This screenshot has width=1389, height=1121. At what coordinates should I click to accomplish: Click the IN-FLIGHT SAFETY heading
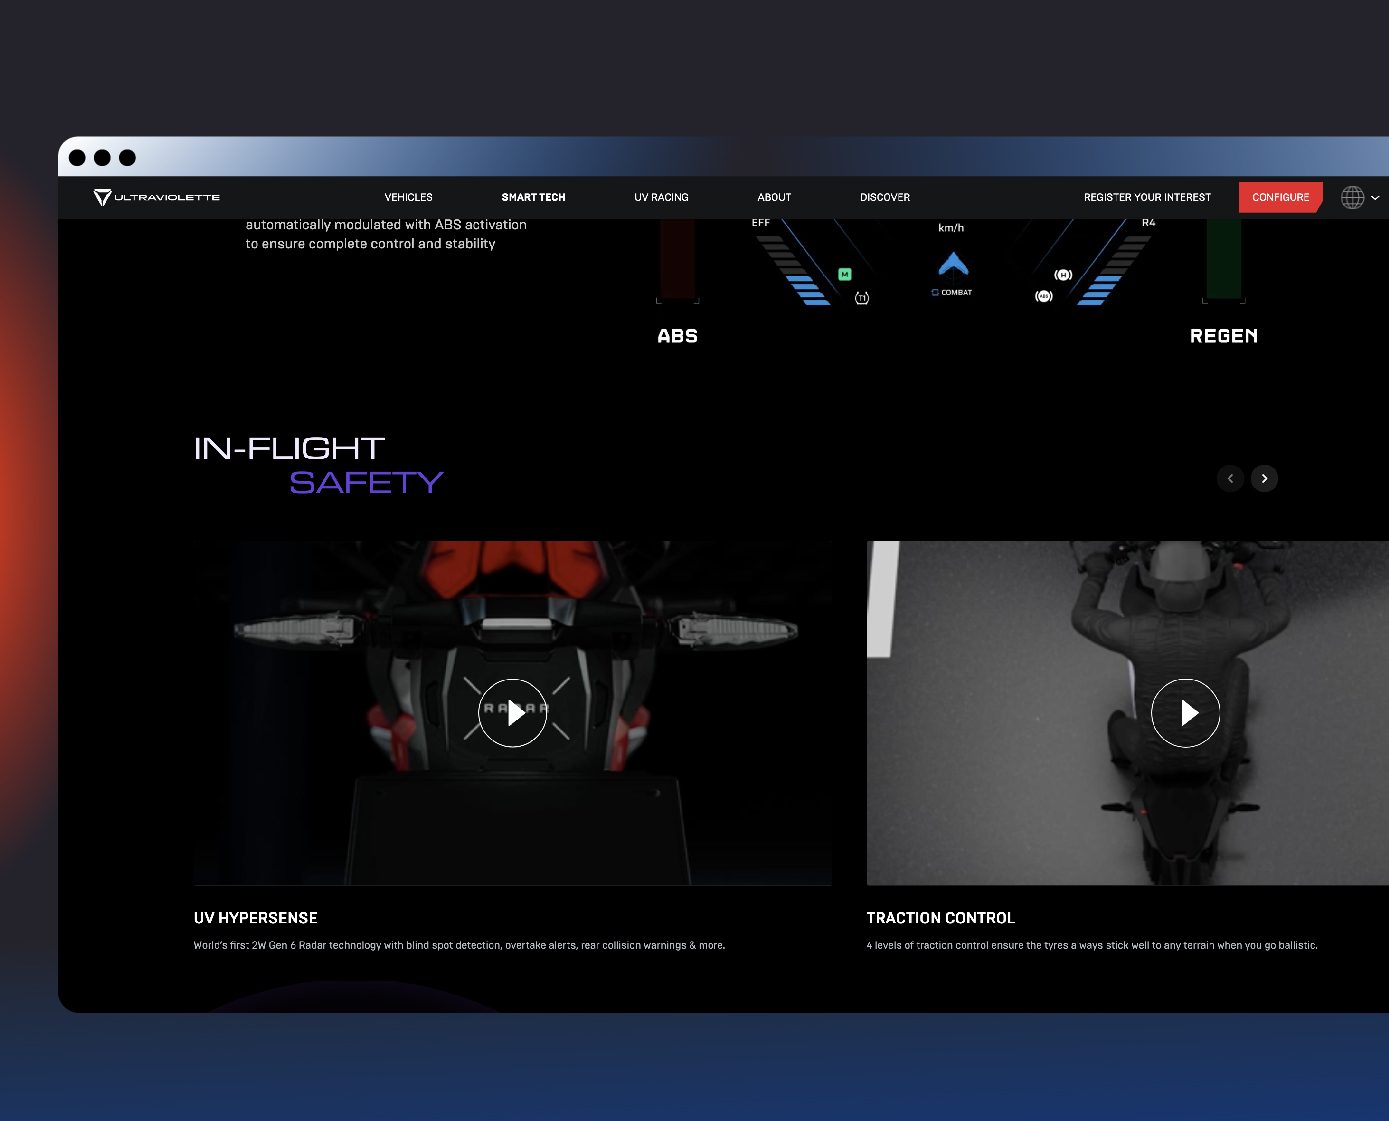pos(318,465)
